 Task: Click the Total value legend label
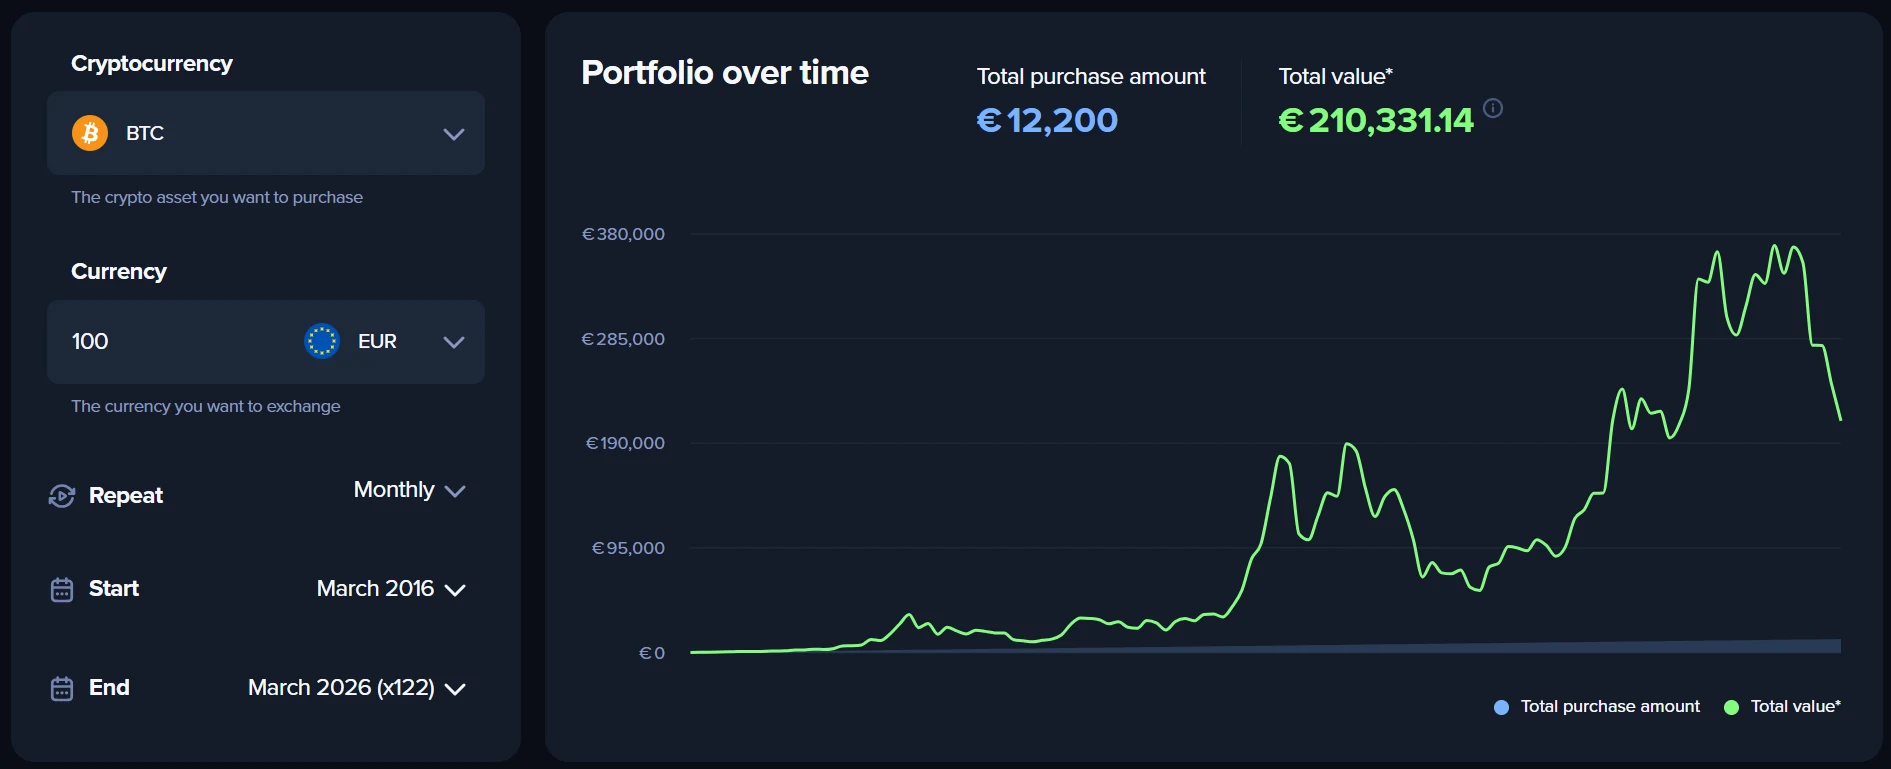[1795, 706]
